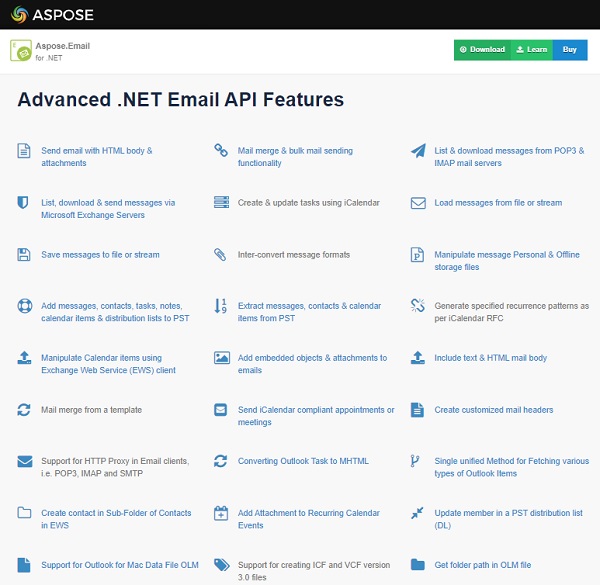
Task: Click upload icon beside Manipulate Calendar items using EWS
Action: (x=24, y=357)
